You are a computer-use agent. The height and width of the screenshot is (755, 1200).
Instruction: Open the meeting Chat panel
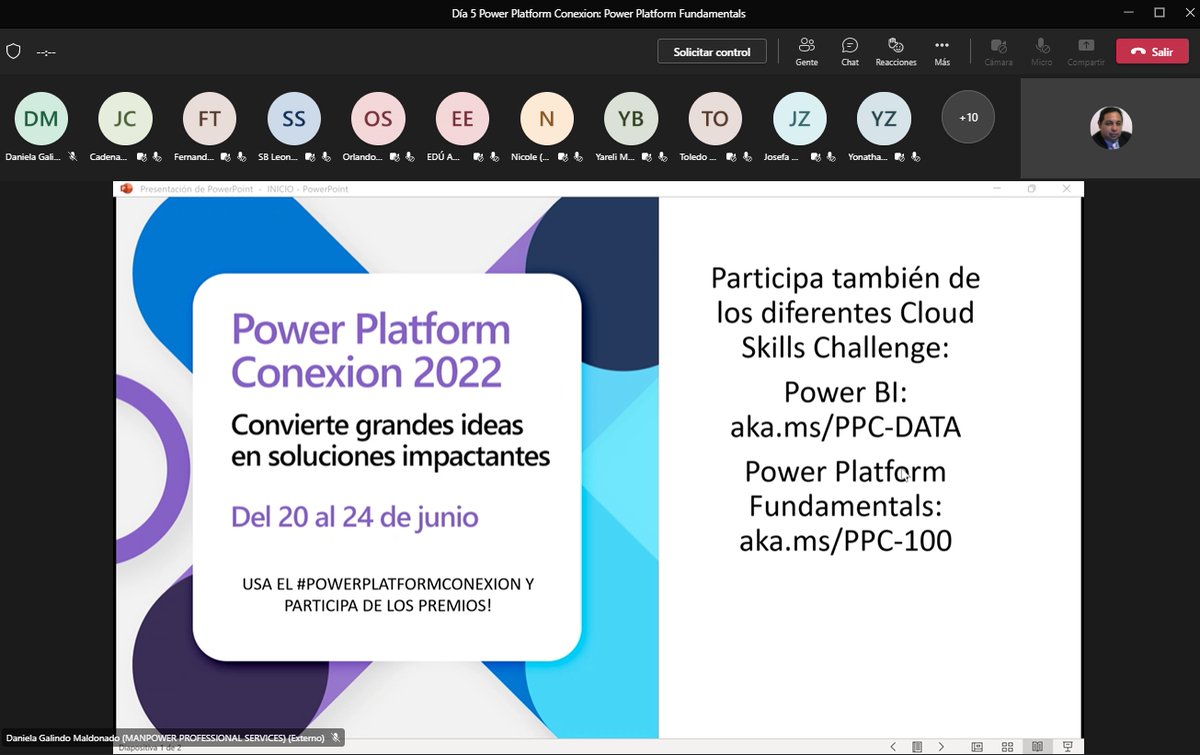coord(850,51)
